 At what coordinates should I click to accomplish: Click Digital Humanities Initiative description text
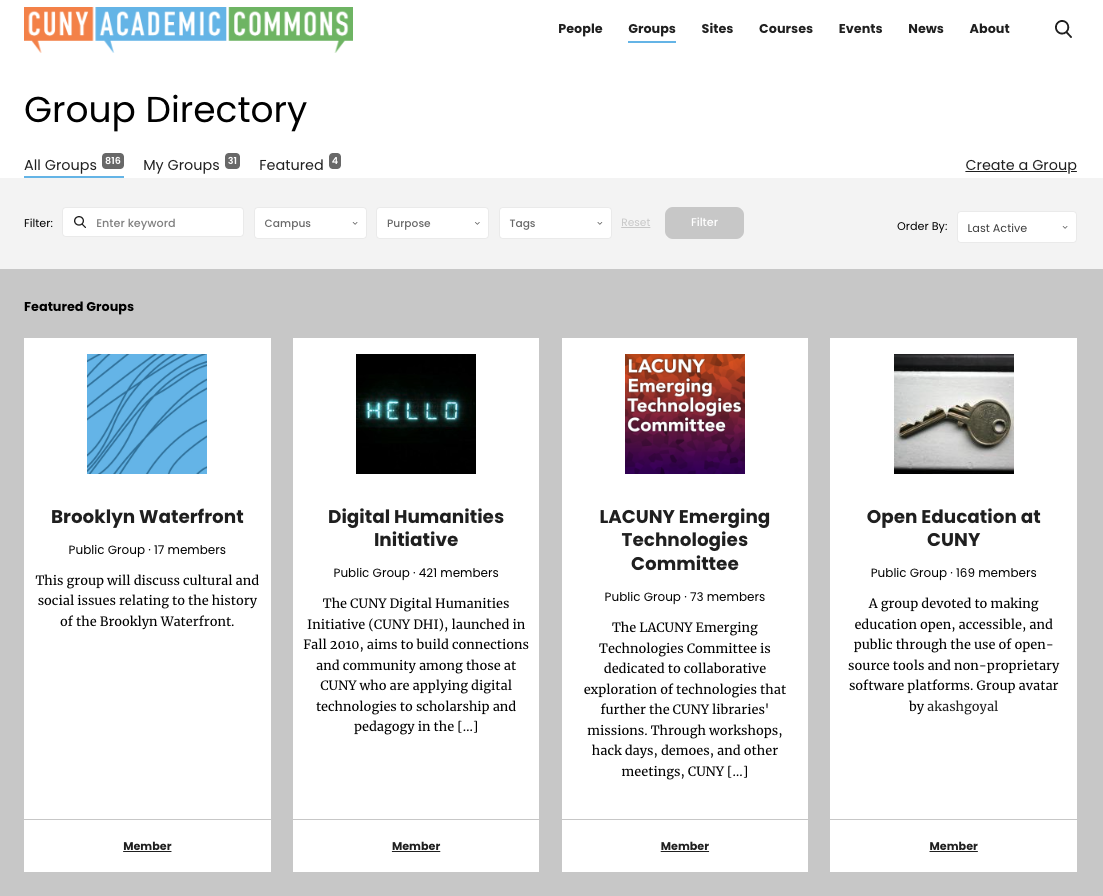416,665
